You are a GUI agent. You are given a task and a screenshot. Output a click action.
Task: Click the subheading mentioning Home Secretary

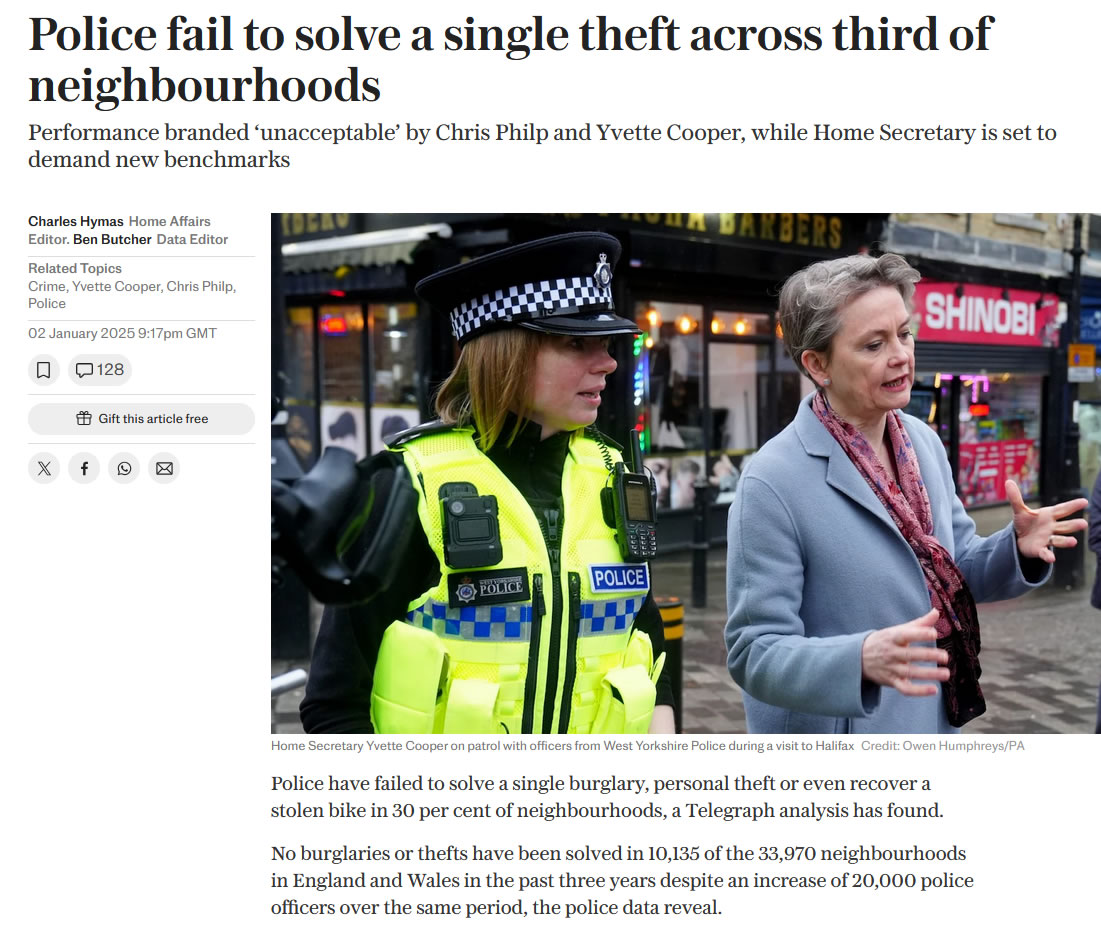[x=542, y=146]
